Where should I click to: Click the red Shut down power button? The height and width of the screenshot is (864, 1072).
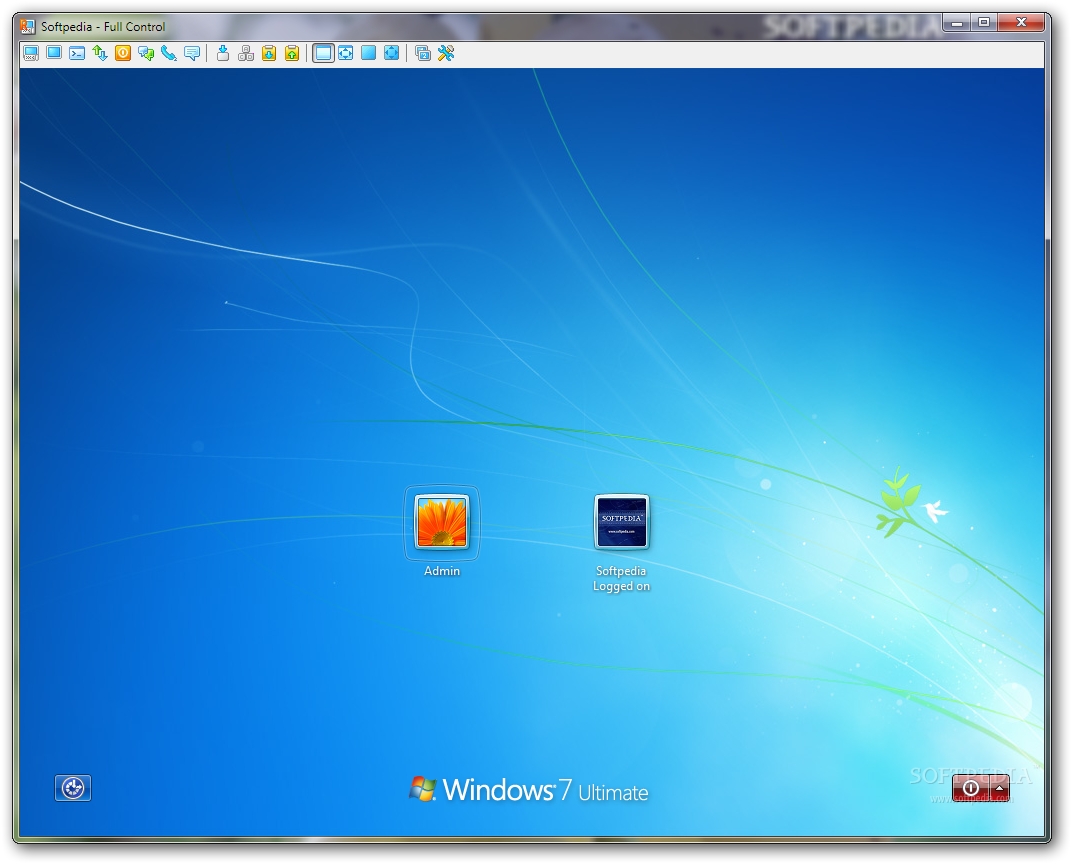[x=970, y=788]
